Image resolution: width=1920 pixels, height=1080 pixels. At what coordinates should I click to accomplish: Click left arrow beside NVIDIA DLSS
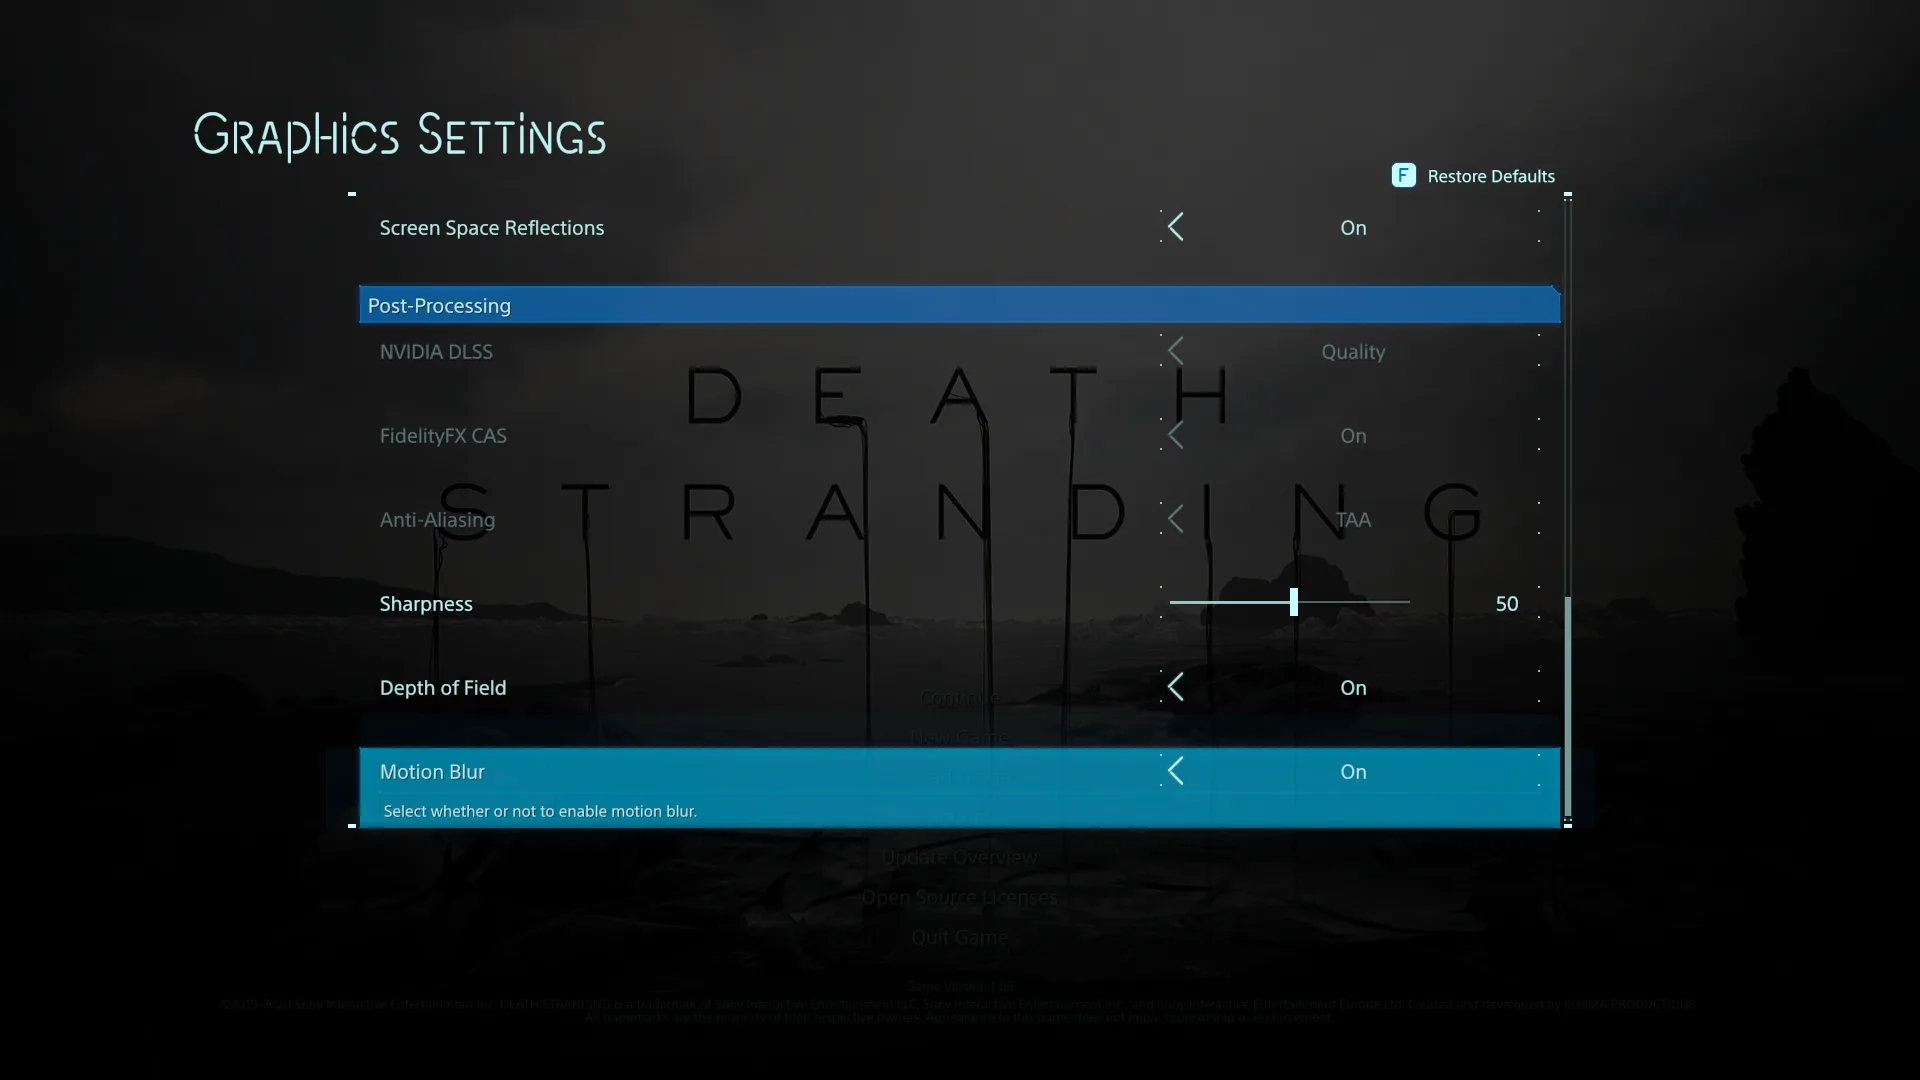pos(1176,351)
